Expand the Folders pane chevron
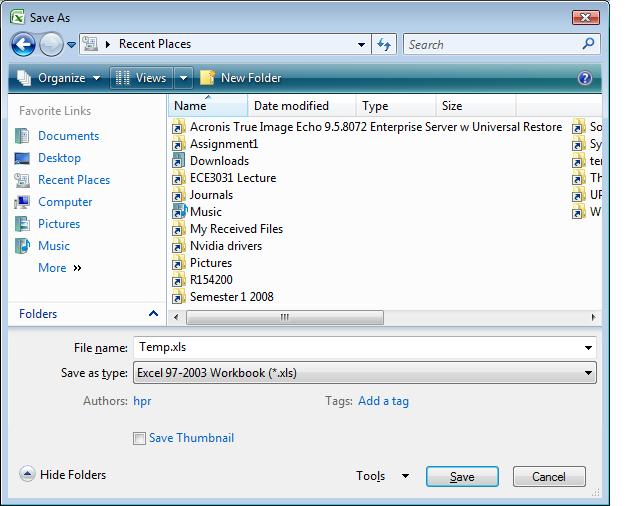The image size is (640, 506). 153,313
